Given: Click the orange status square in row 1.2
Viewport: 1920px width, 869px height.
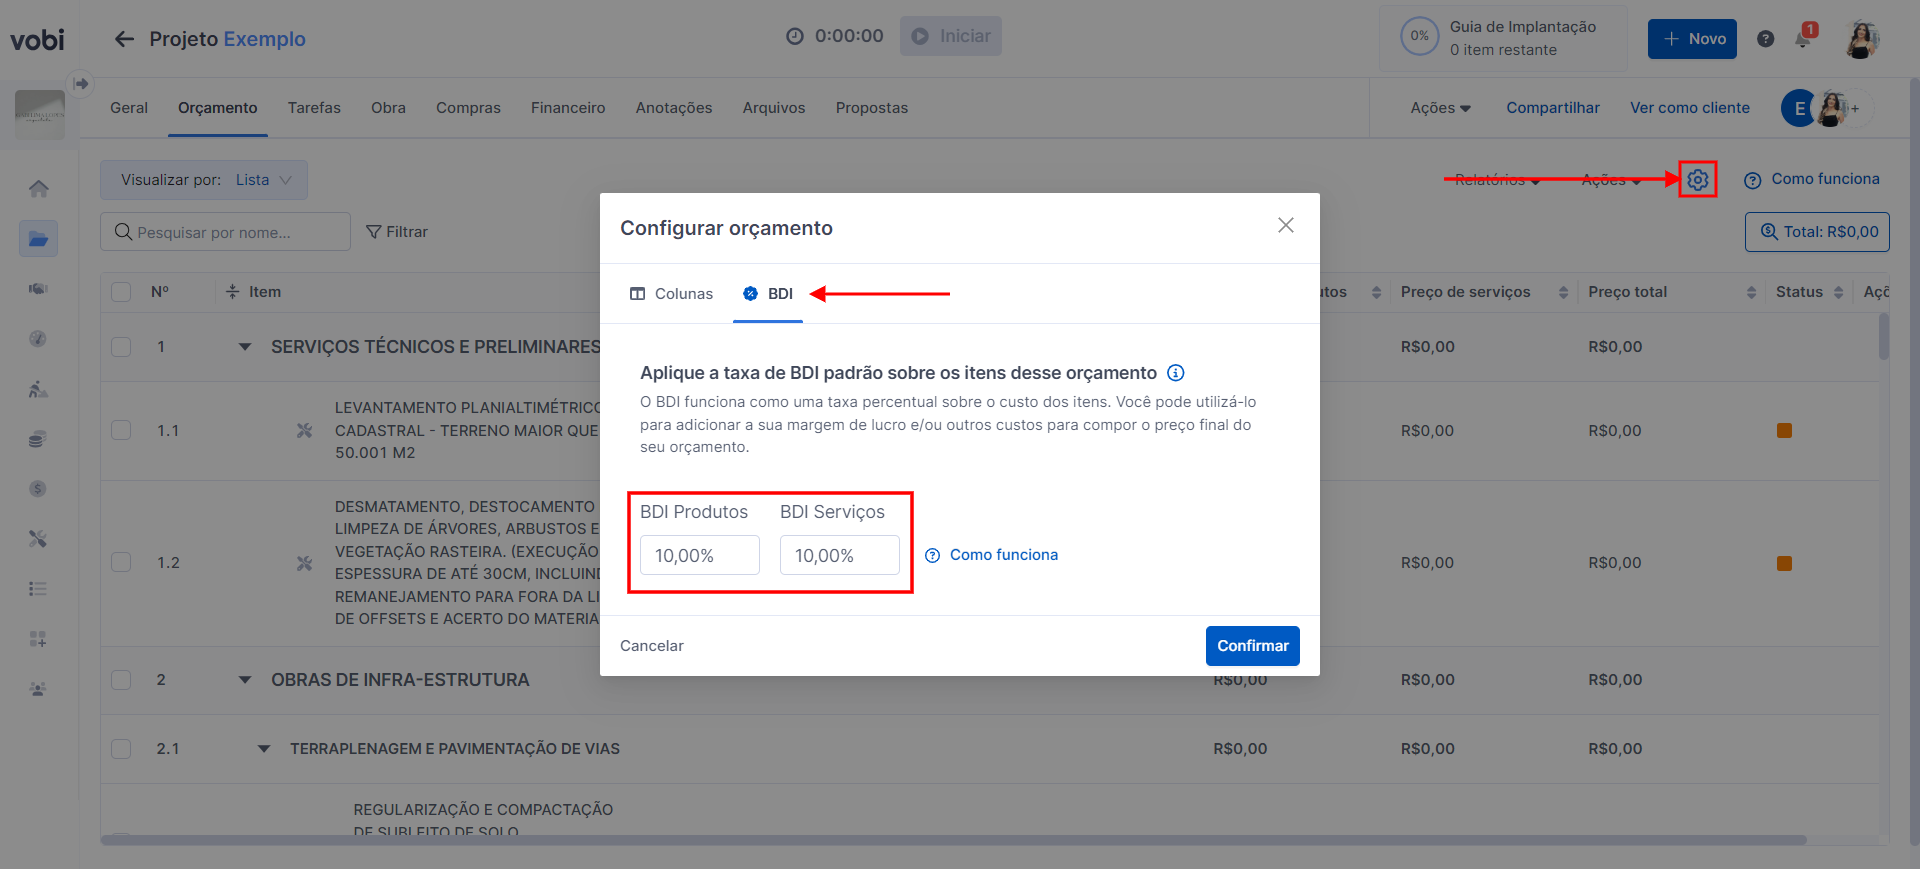Looking at the screenshot, I should pos(1784,564).
